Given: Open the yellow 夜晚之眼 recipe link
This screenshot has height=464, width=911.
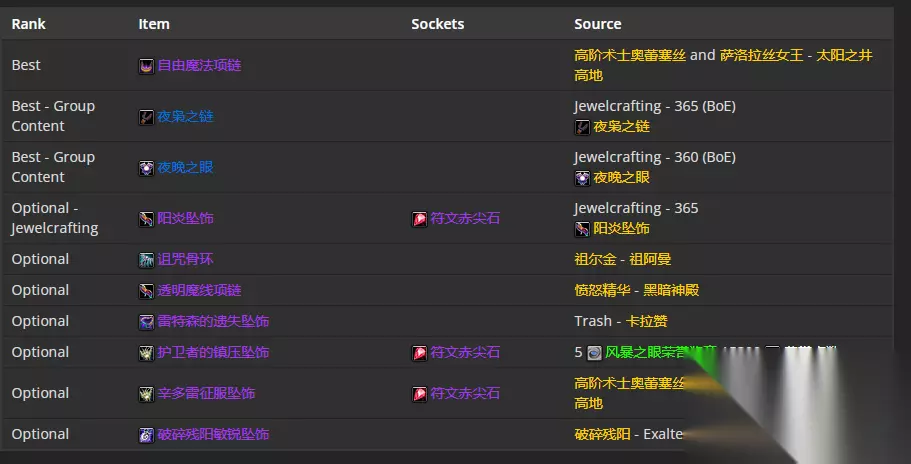Looking at the screenshot, I should tap(621, 177).
